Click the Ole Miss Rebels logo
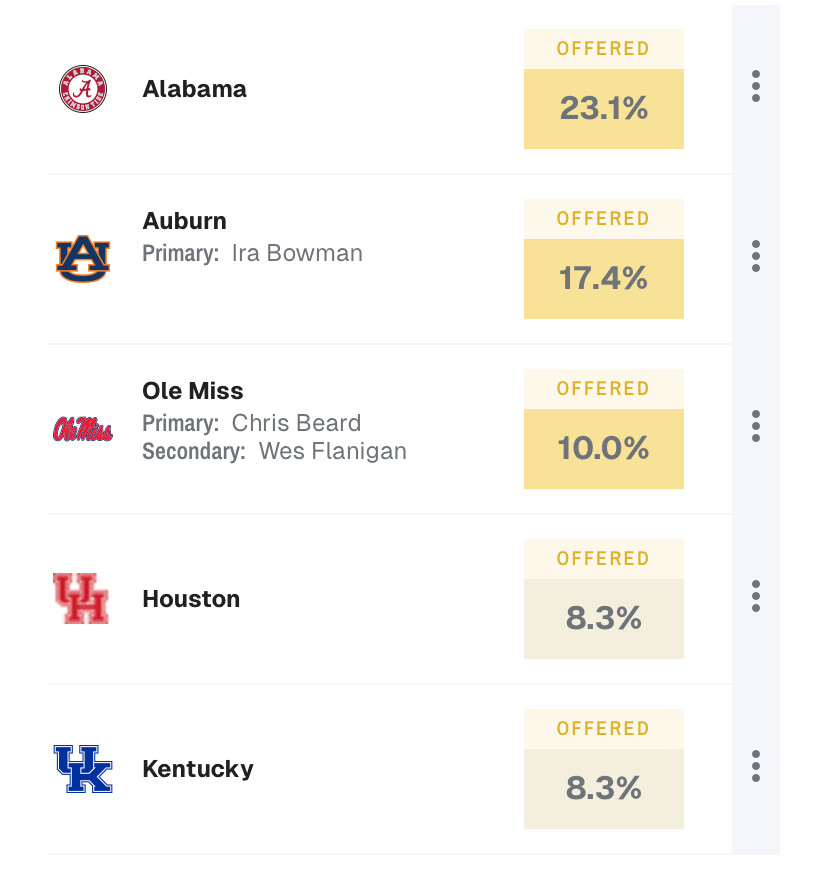 point(82,429)
